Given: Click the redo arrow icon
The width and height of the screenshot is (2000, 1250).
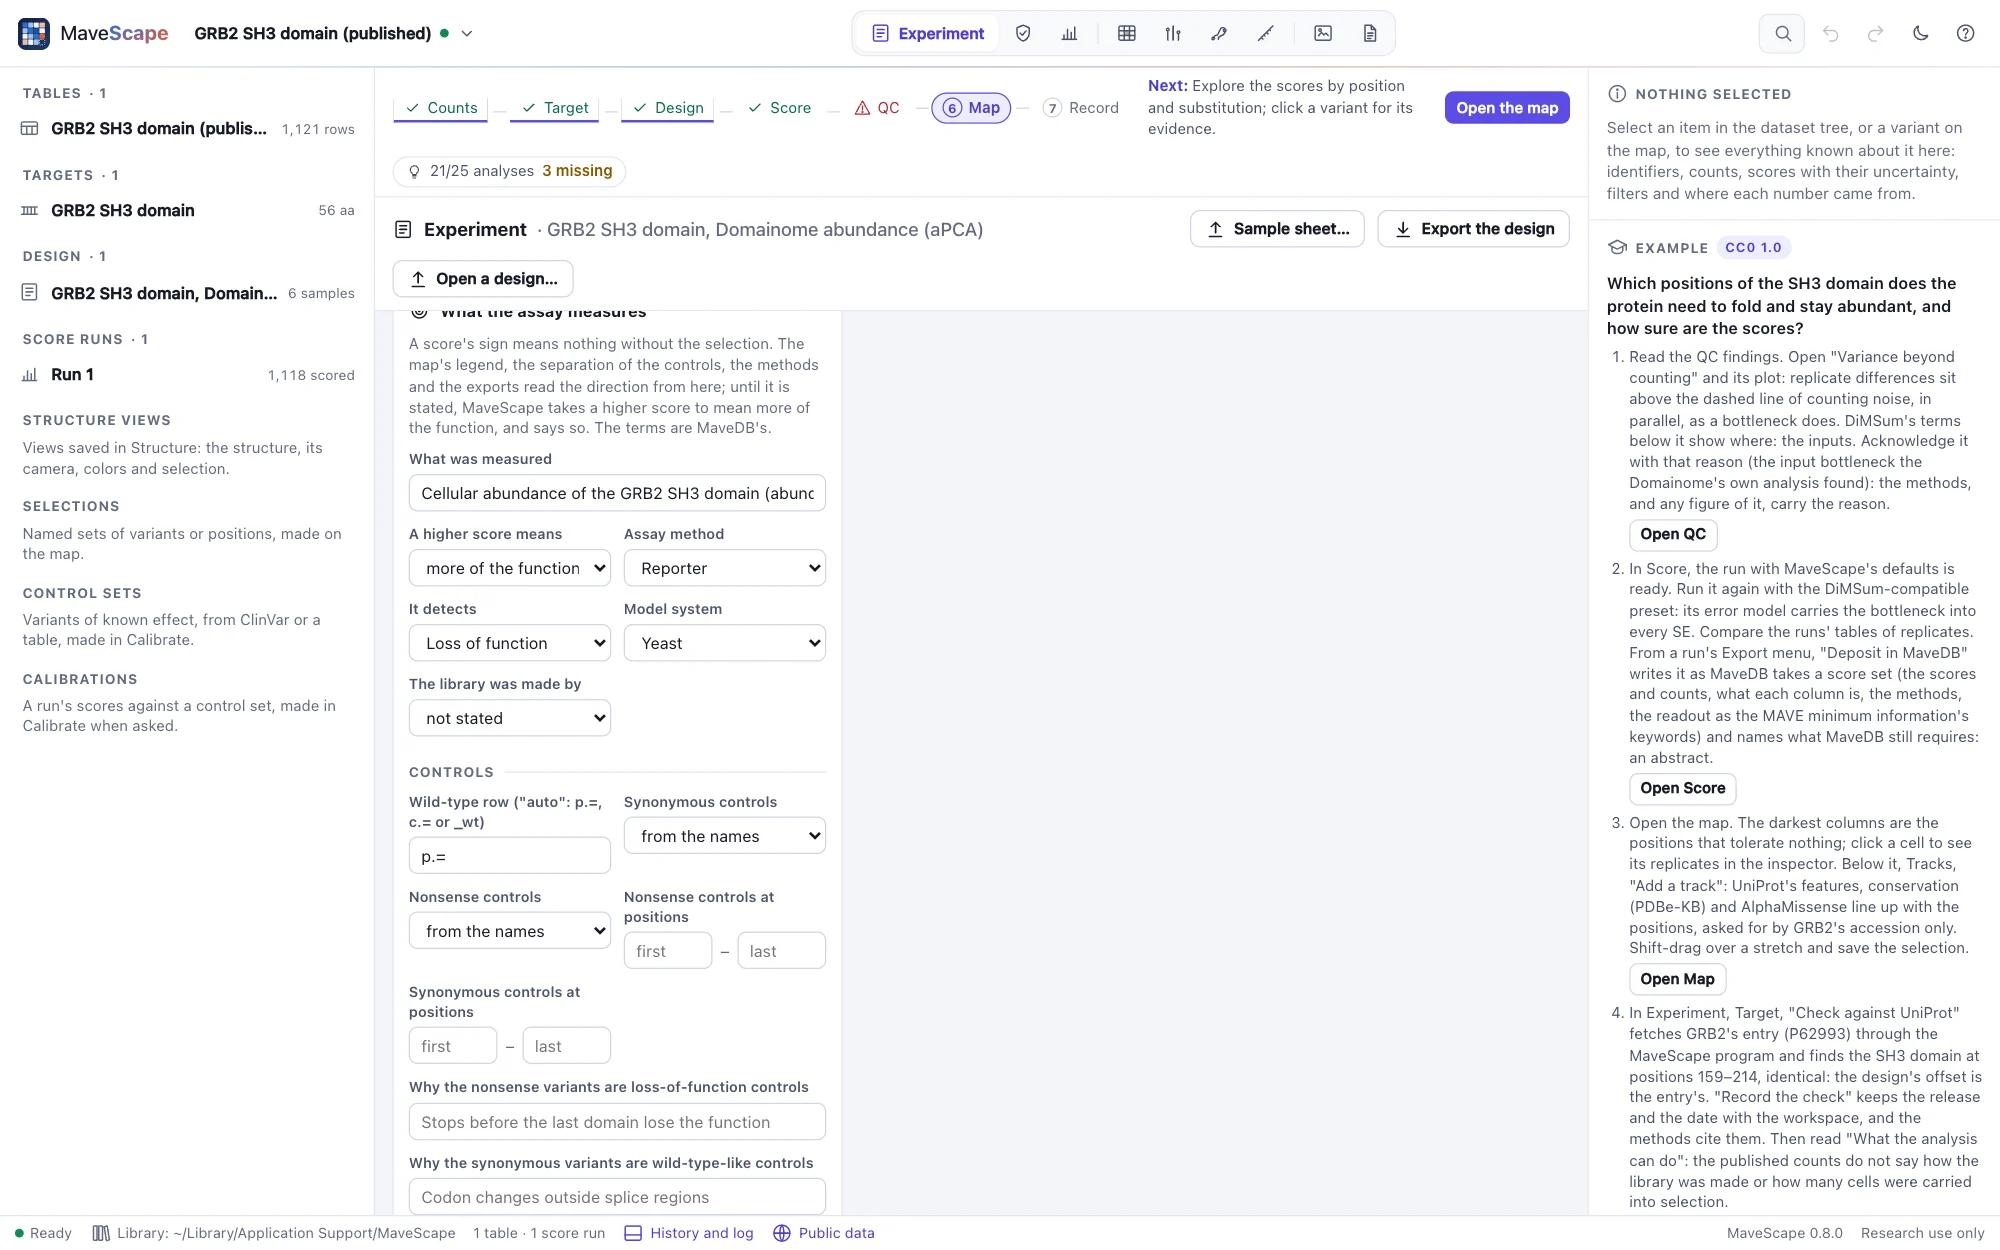Looking at the screenshot, I should pos(1875,33).
